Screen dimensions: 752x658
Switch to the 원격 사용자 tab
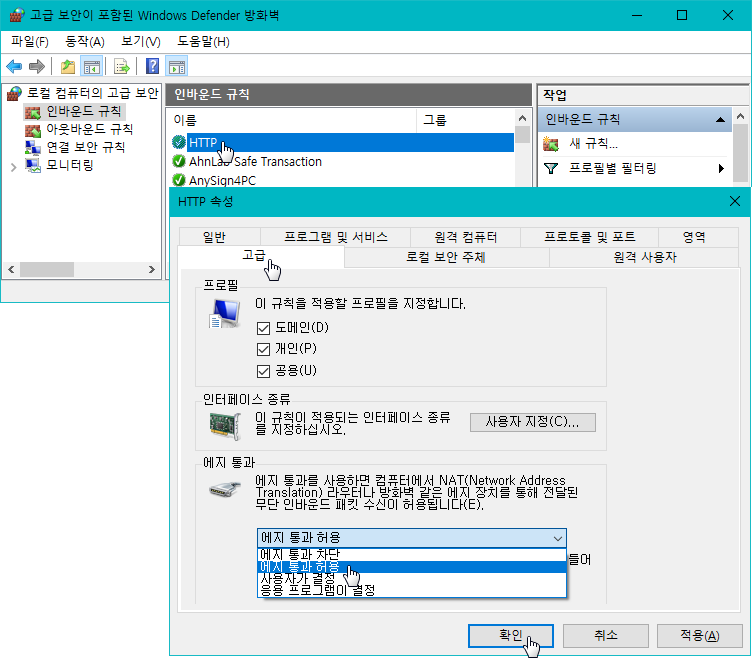[645, 258]
